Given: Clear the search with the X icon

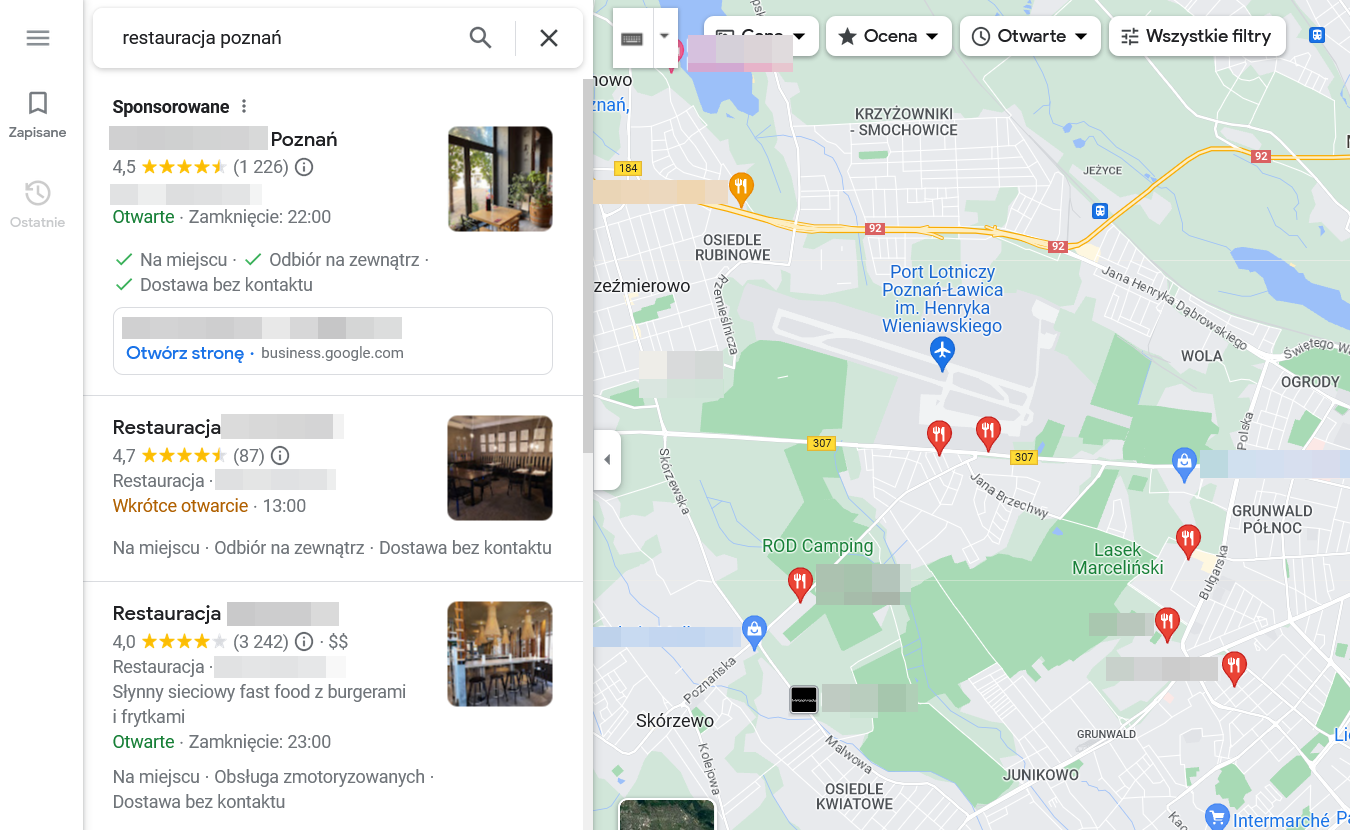Looking at the screenshot, I should click(549, 38).
